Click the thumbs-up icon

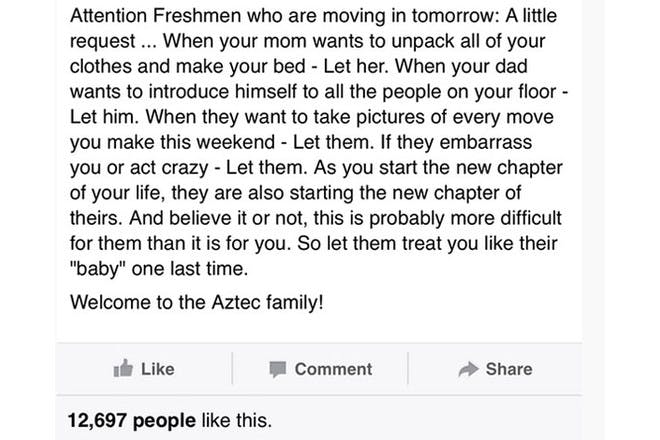(x=123, y=368)
